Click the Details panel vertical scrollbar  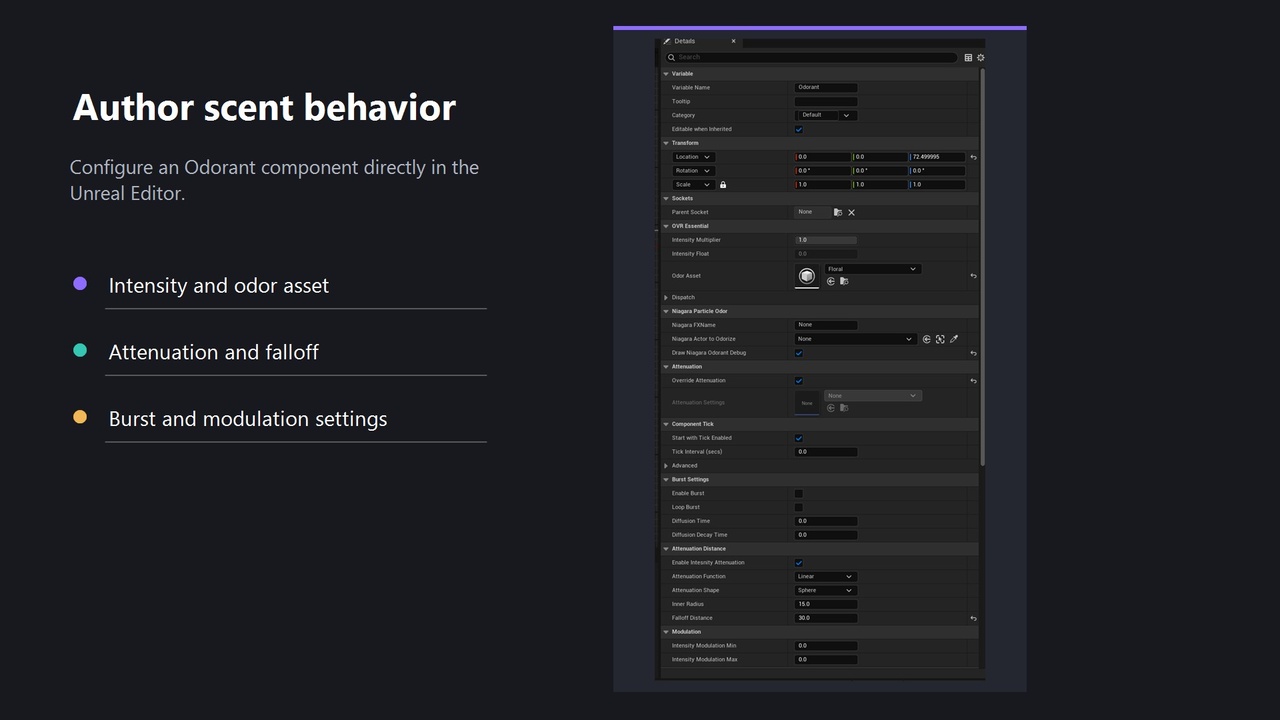(x=983, y=267)
